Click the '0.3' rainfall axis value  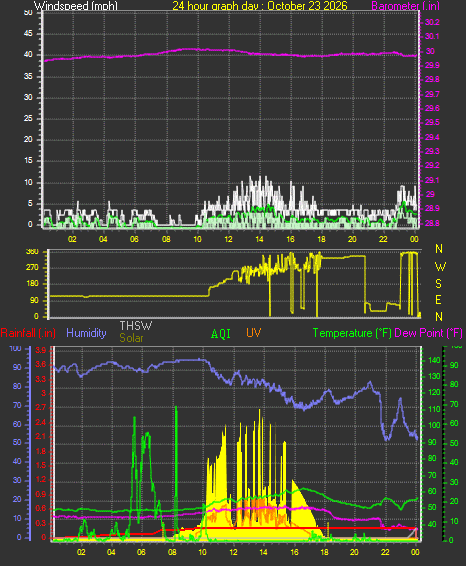[41, 523]
